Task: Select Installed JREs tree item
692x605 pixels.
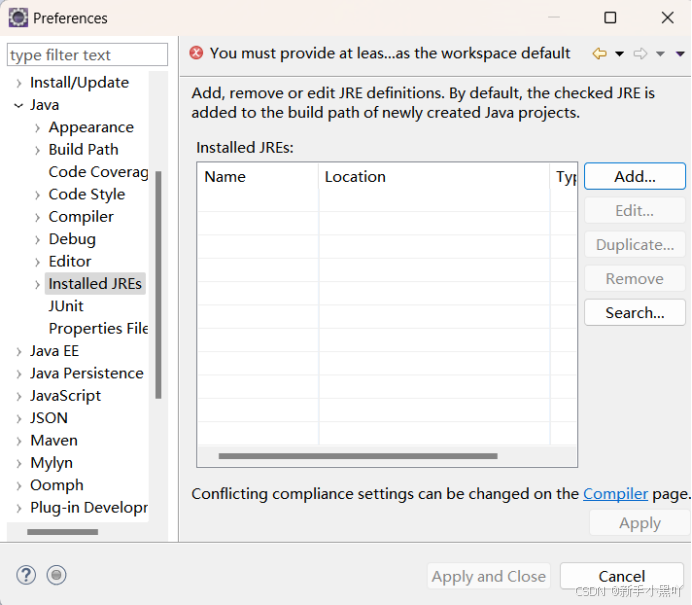Action: pyautogui.click(x=95, y=284)
